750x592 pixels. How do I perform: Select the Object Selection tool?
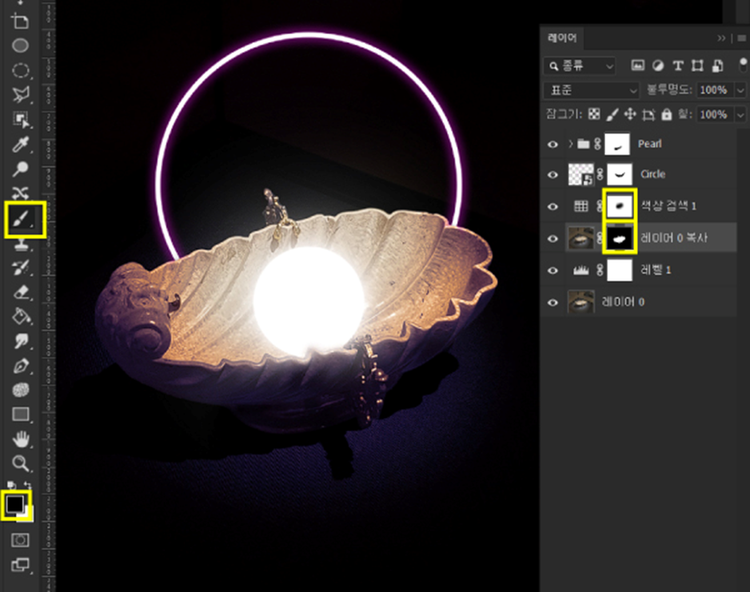pyautogui.click(x=20, y=119)
